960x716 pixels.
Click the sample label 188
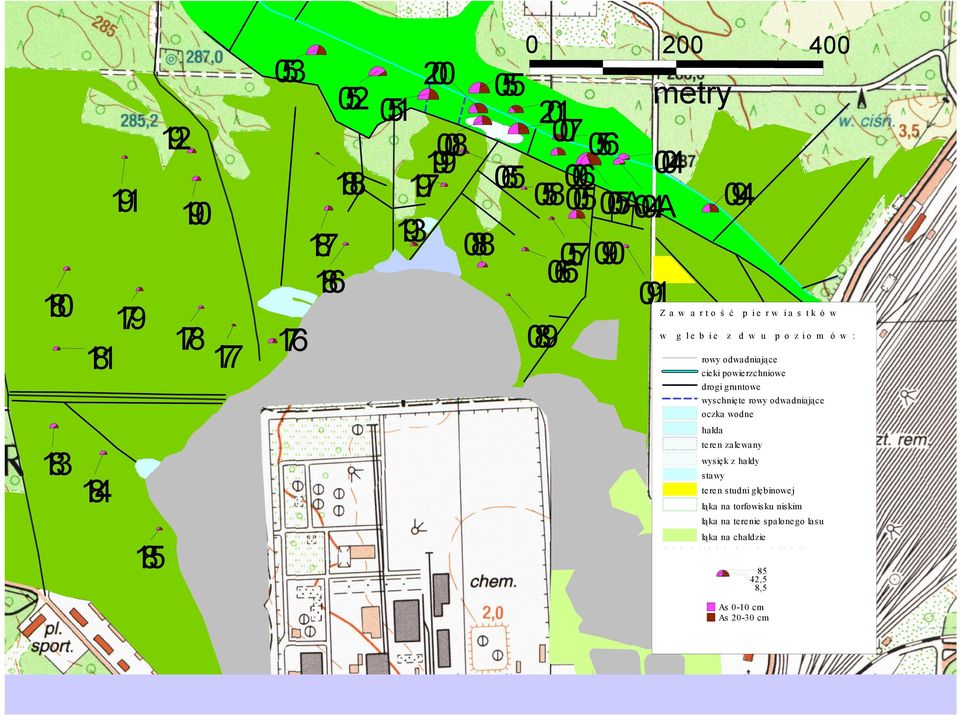352,184
